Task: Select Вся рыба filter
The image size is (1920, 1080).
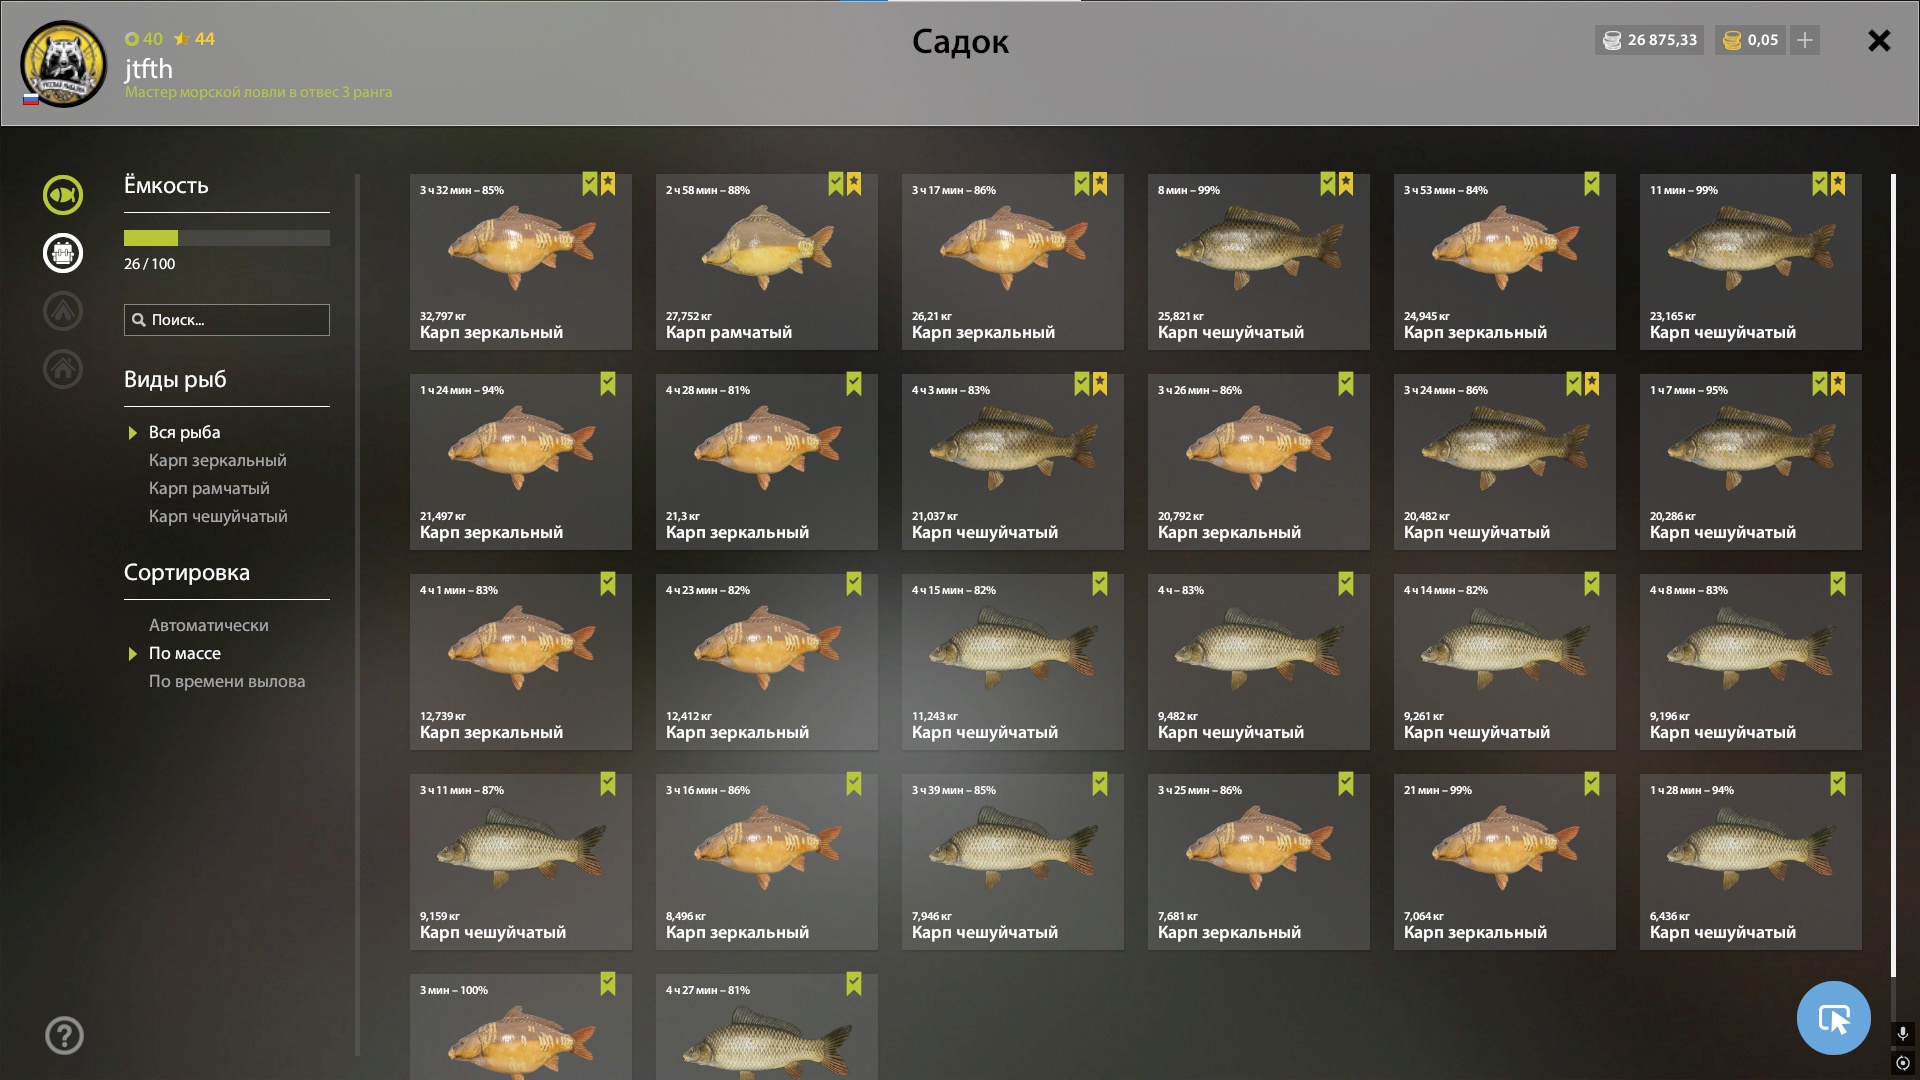Action: 184,432
